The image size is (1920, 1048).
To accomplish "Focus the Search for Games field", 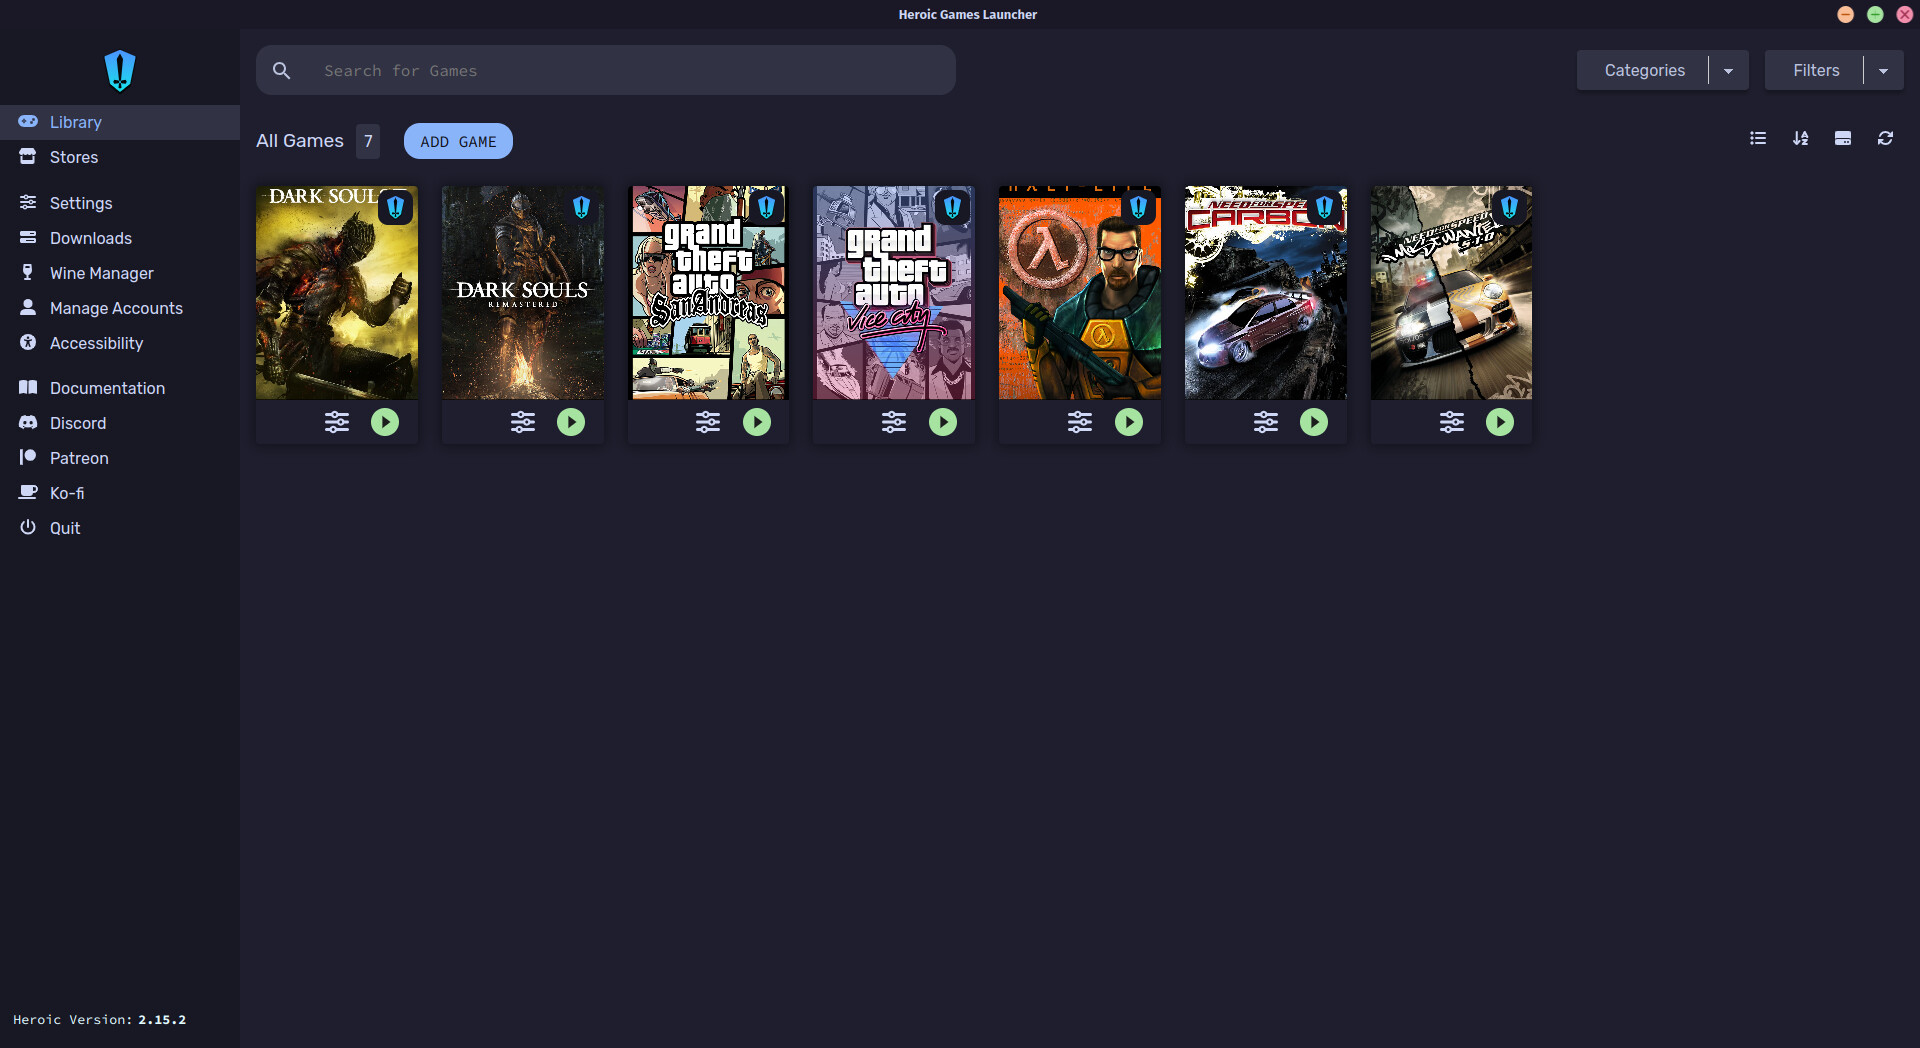I will [x=606, y=70].
